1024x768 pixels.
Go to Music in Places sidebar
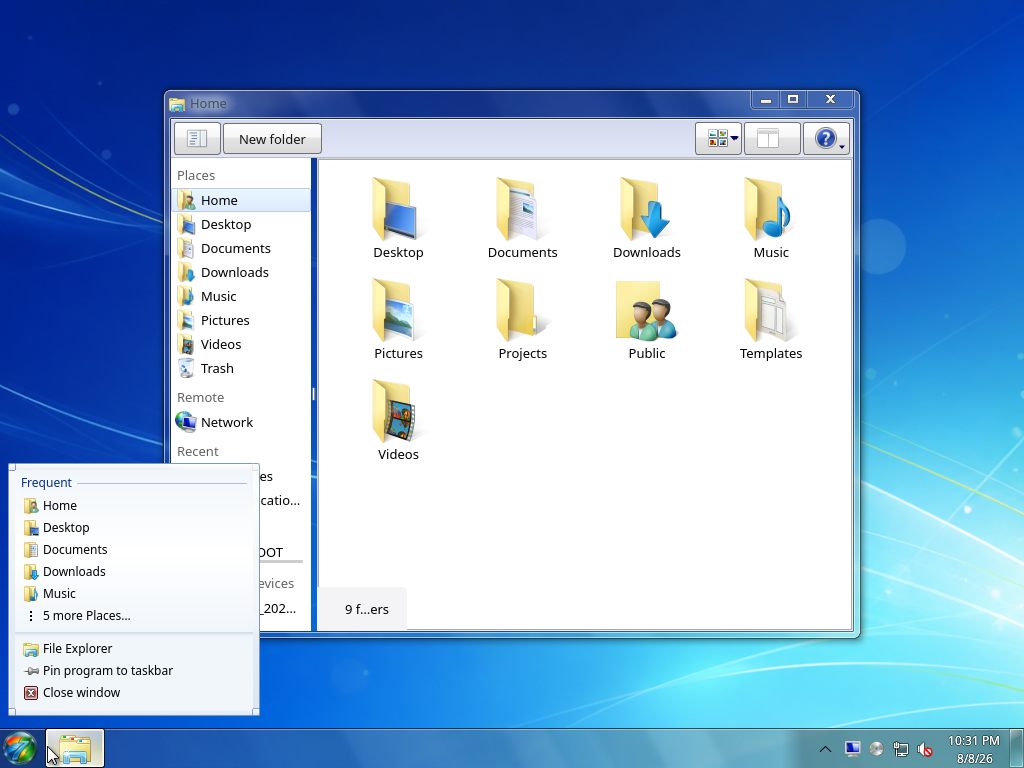241,296
